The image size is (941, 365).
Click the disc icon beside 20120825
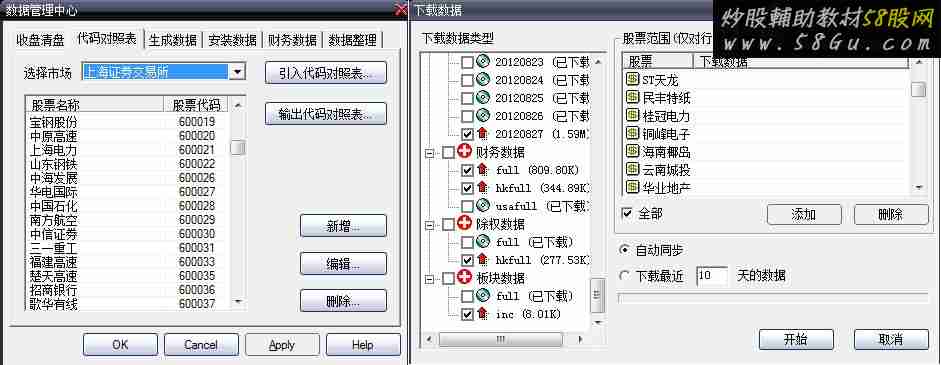(483, 97)
